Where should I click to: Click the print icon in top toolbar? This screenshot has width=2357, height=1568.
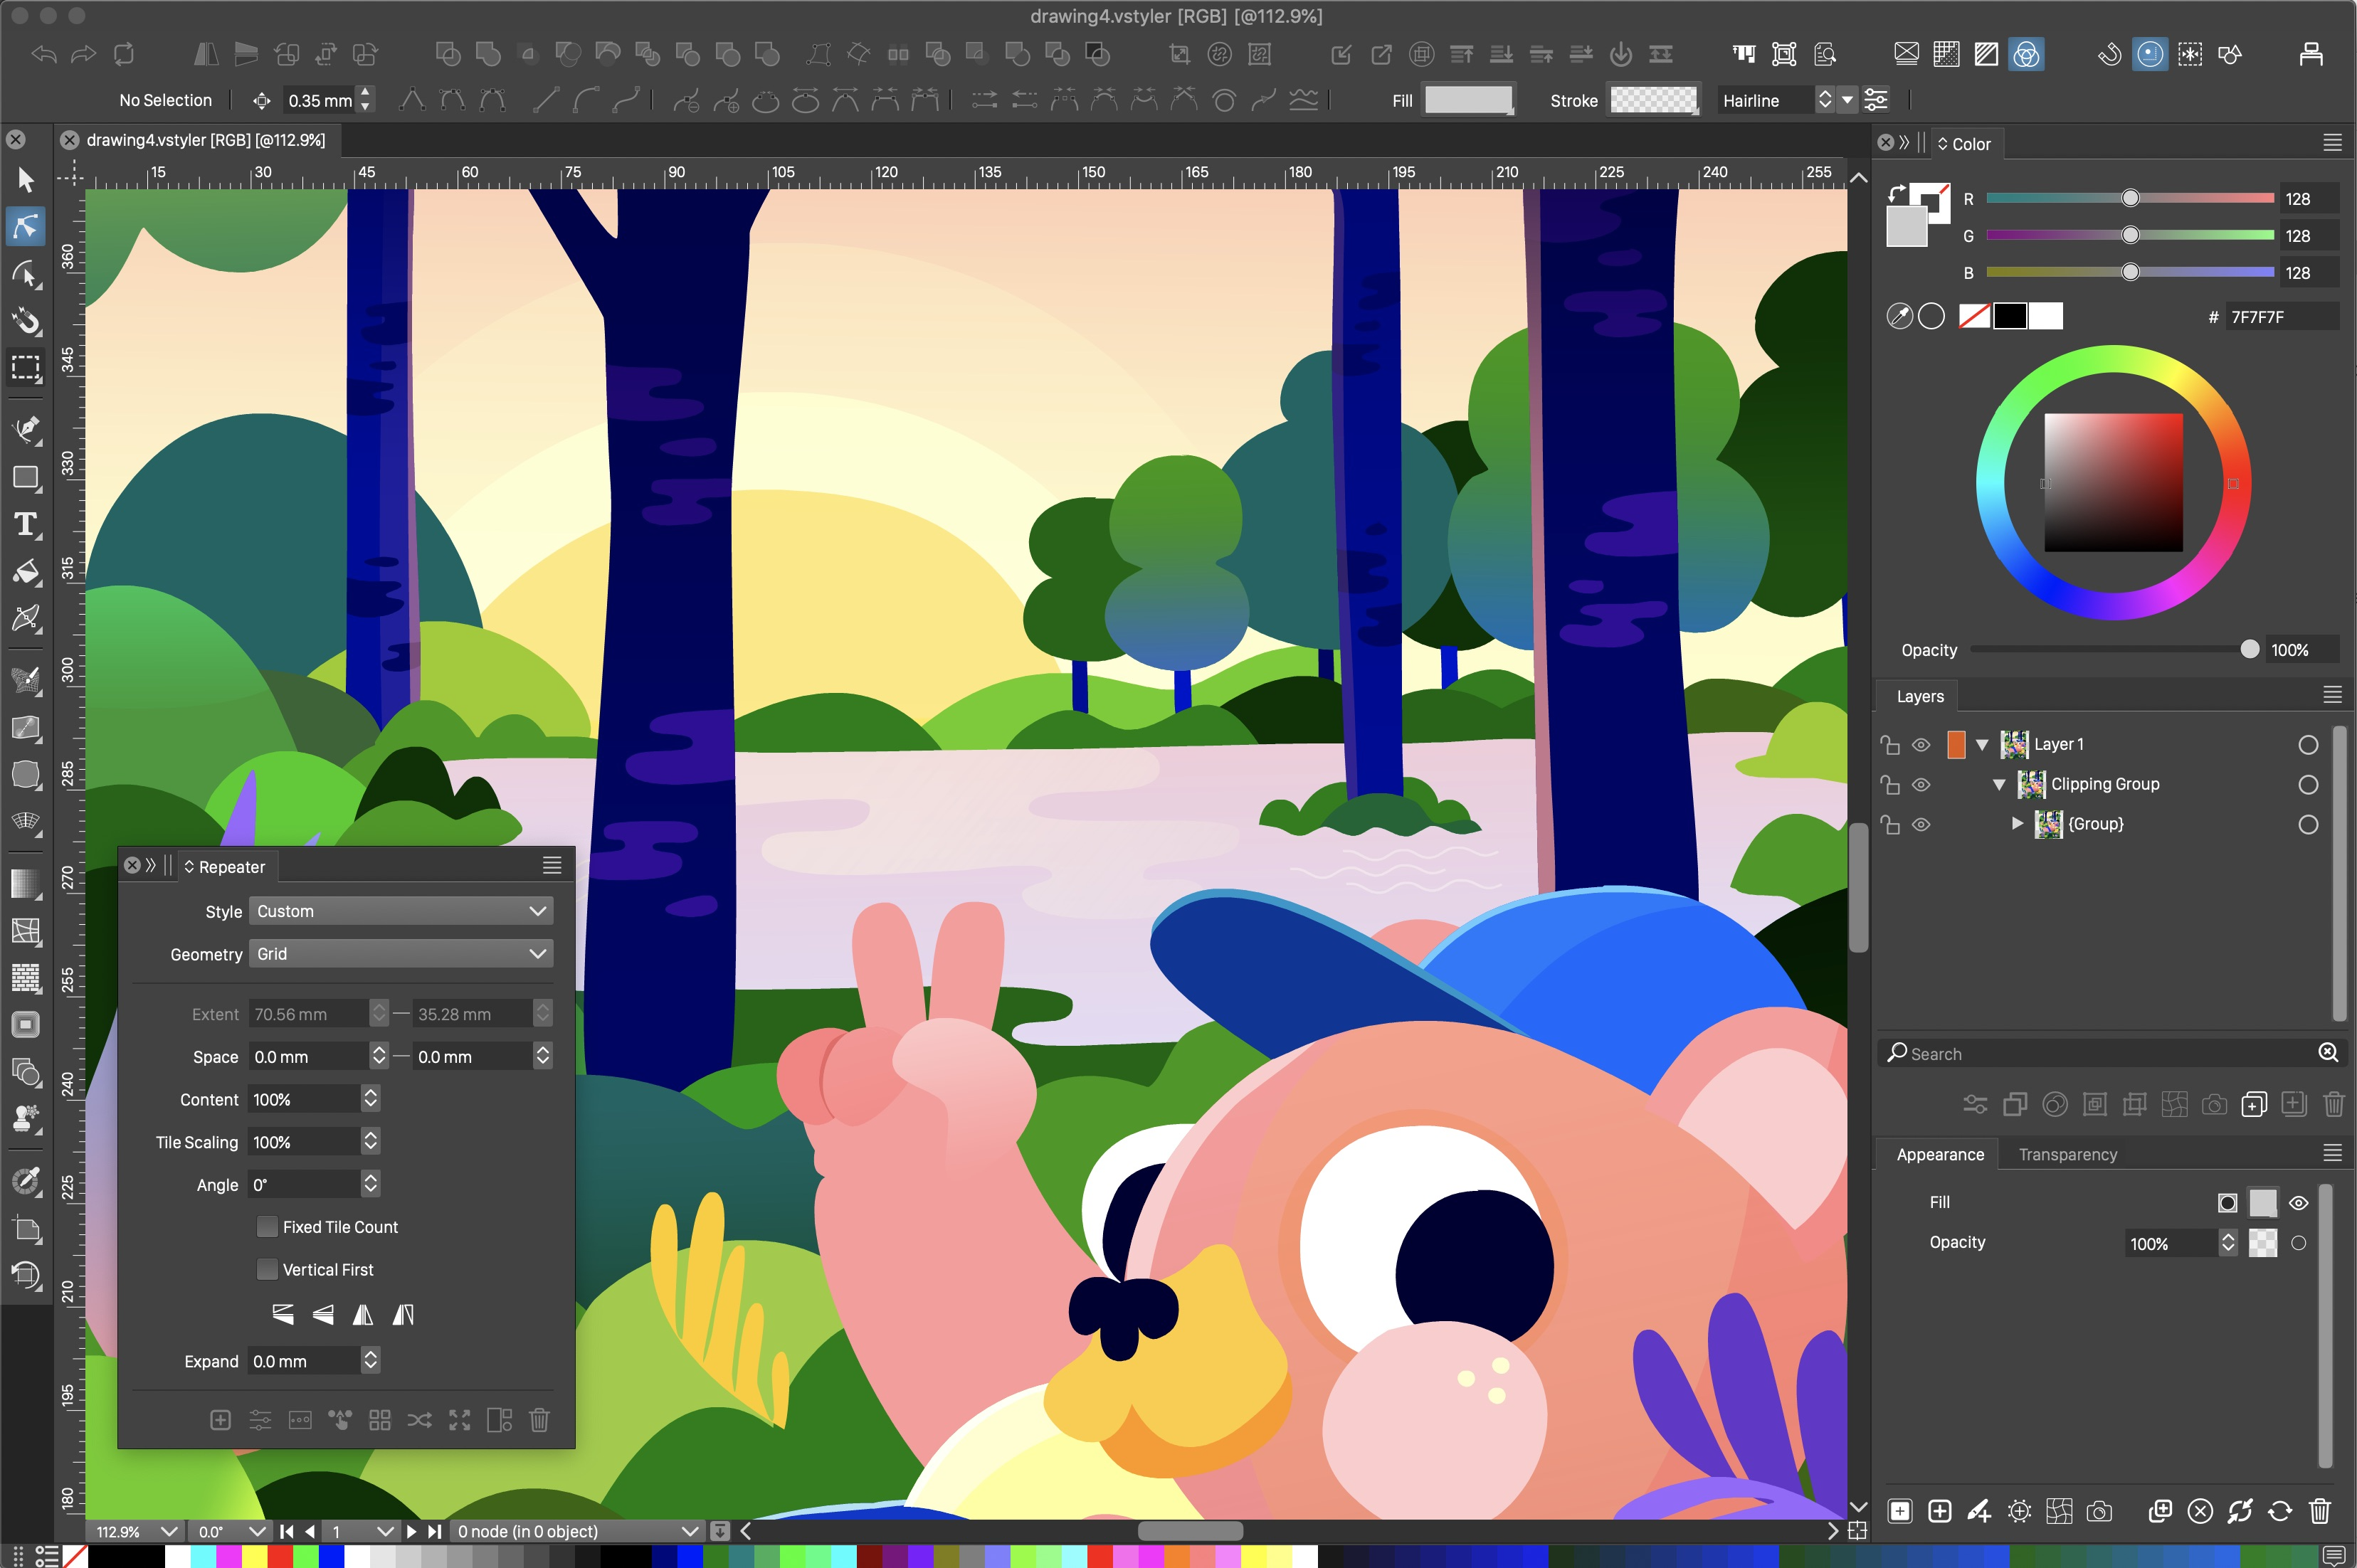pyautogui.click(x=2311, y=54)
